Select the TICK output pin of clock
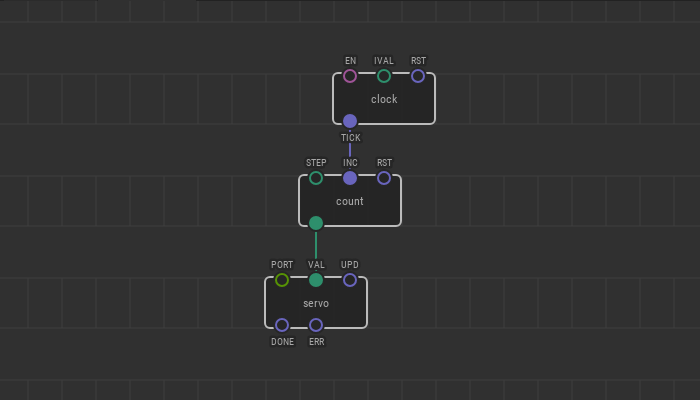Viewport: 700px width, 400px height. click(x=350, y=121)
